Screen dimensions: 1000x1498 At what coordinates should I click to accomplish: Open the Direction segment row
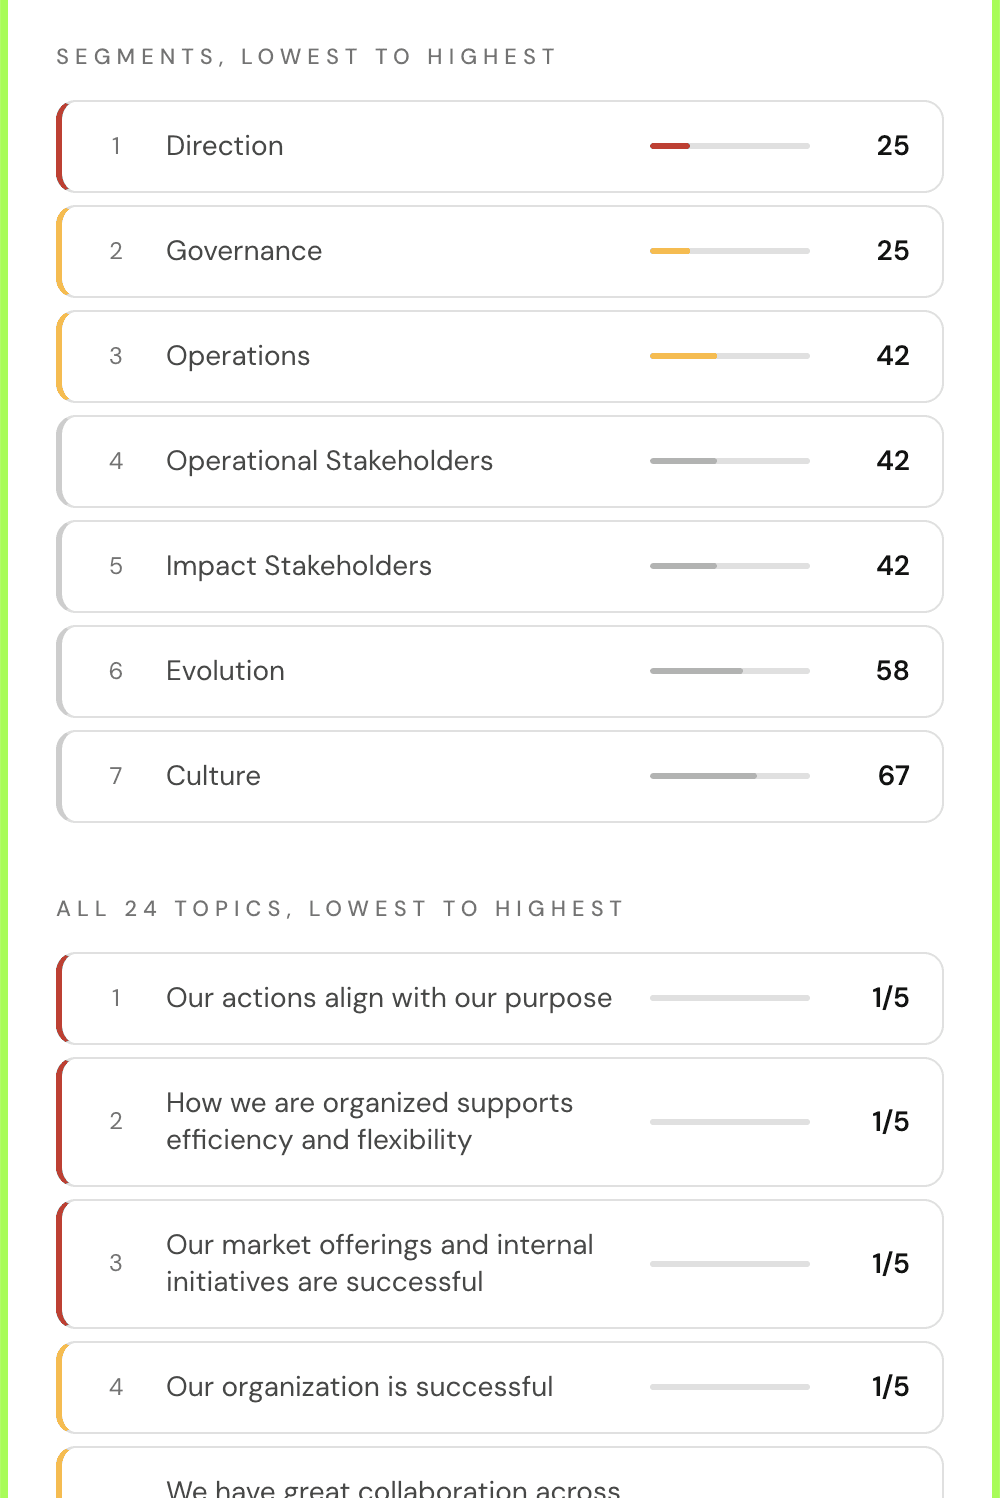pyautogui.click(x=500, y=146)
